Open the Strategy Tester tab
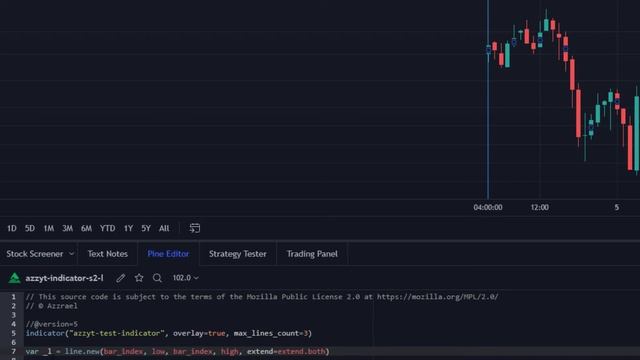 tap(238, 254)
